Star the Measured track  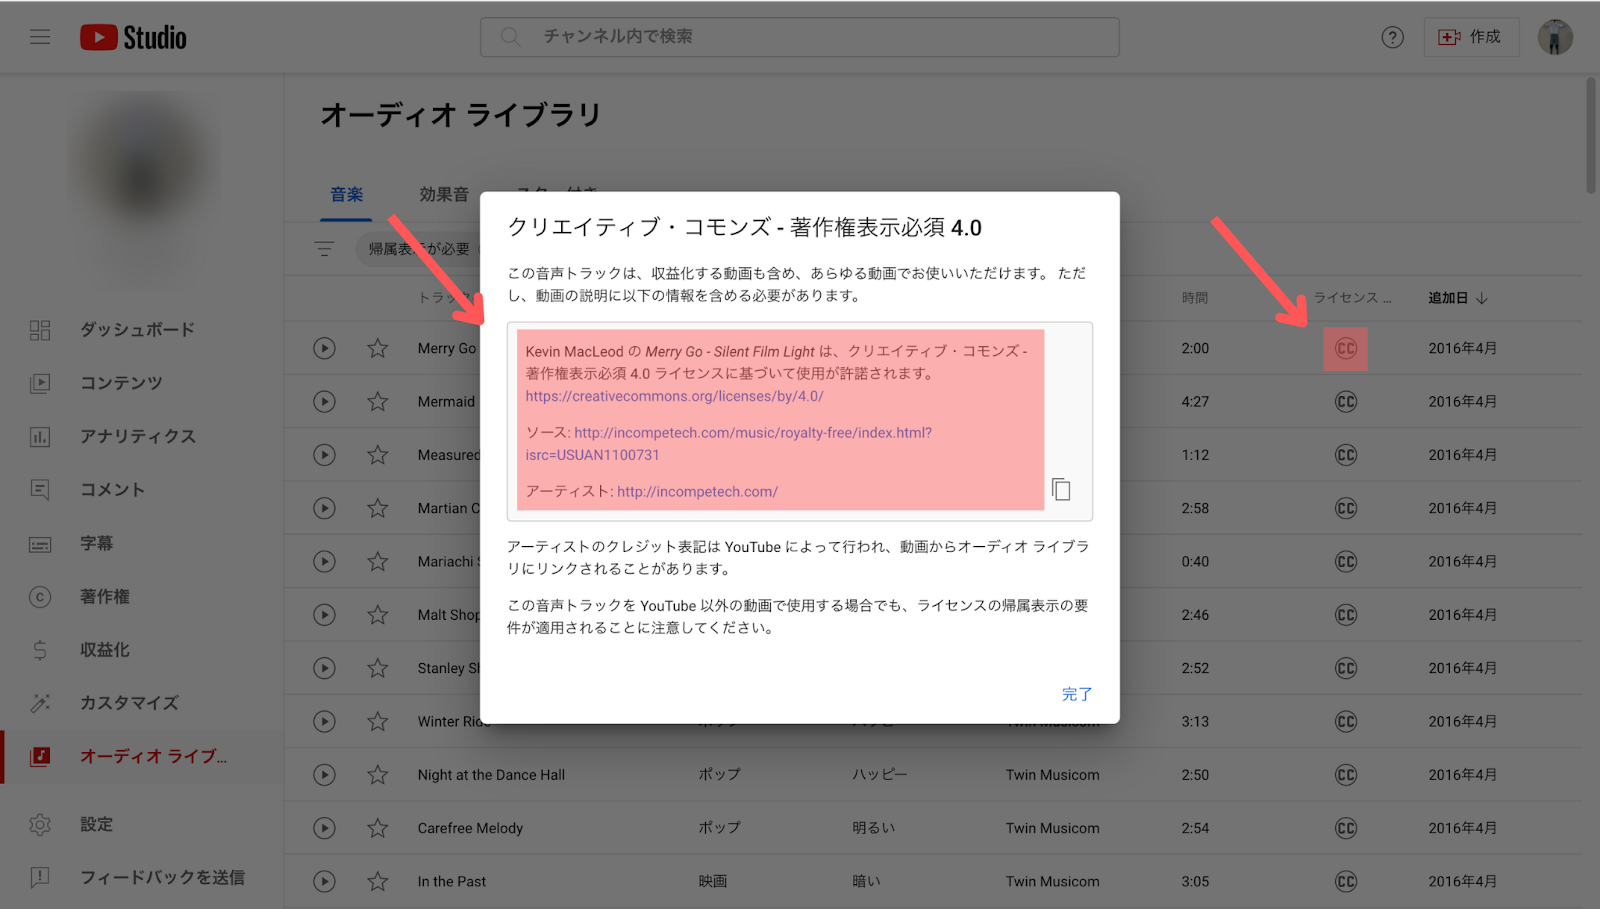point(377,455)
